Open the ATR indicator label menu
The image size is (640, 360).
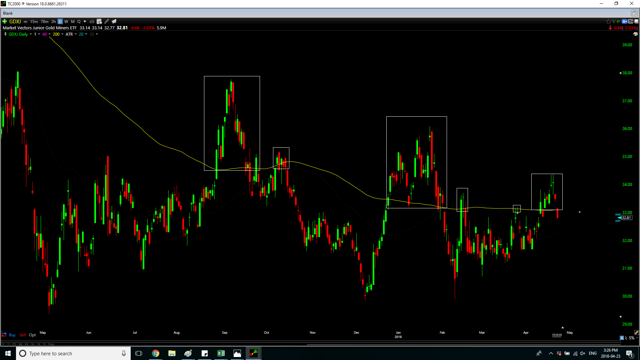coord(69,34)
